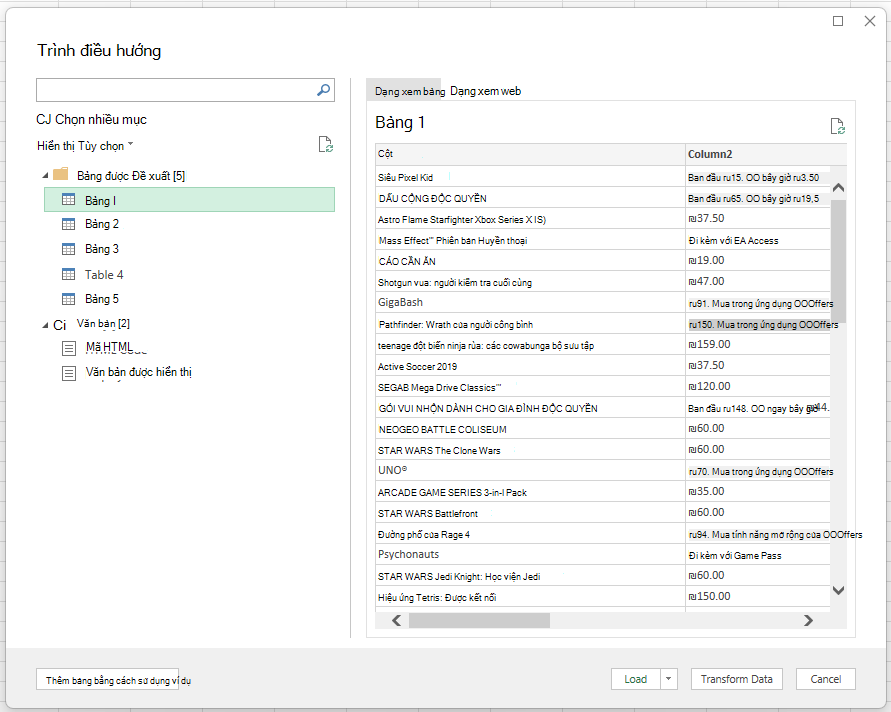
Task: Click the Đi kèm với EA Access cell
Action: click(758, 240)
